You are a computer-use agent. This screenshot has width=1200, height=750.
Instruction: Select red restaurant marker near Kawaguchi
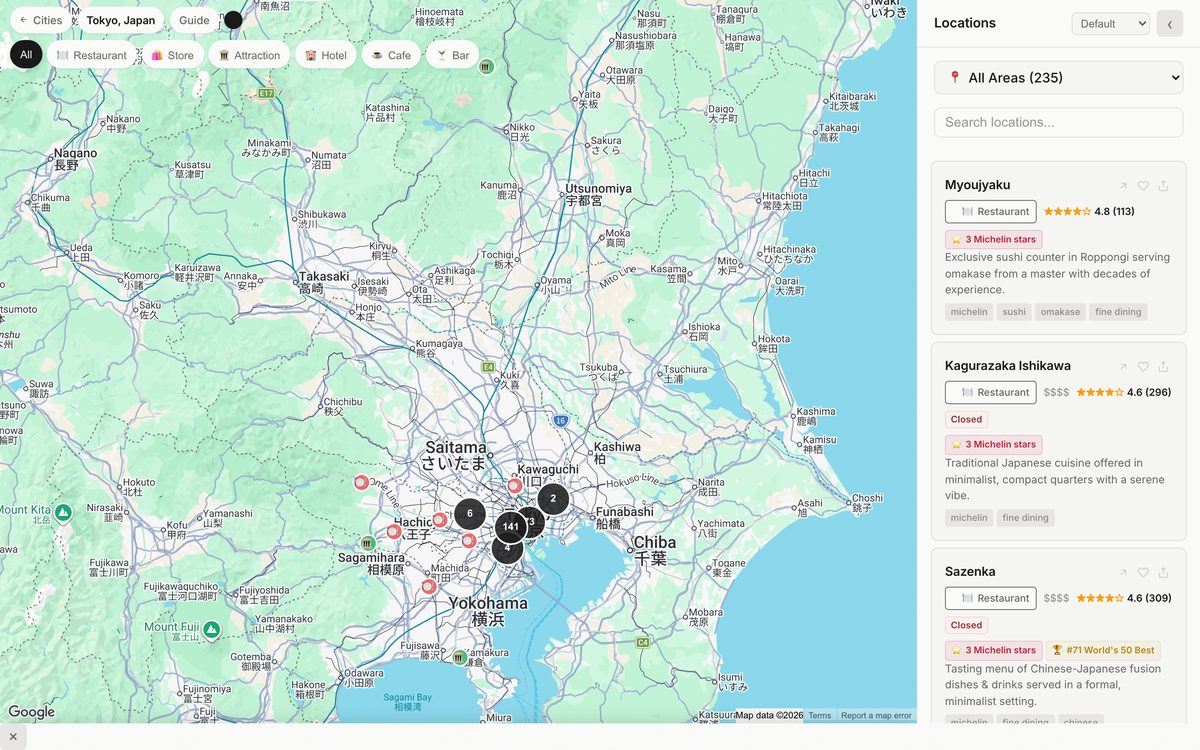[x=514, y=486]
